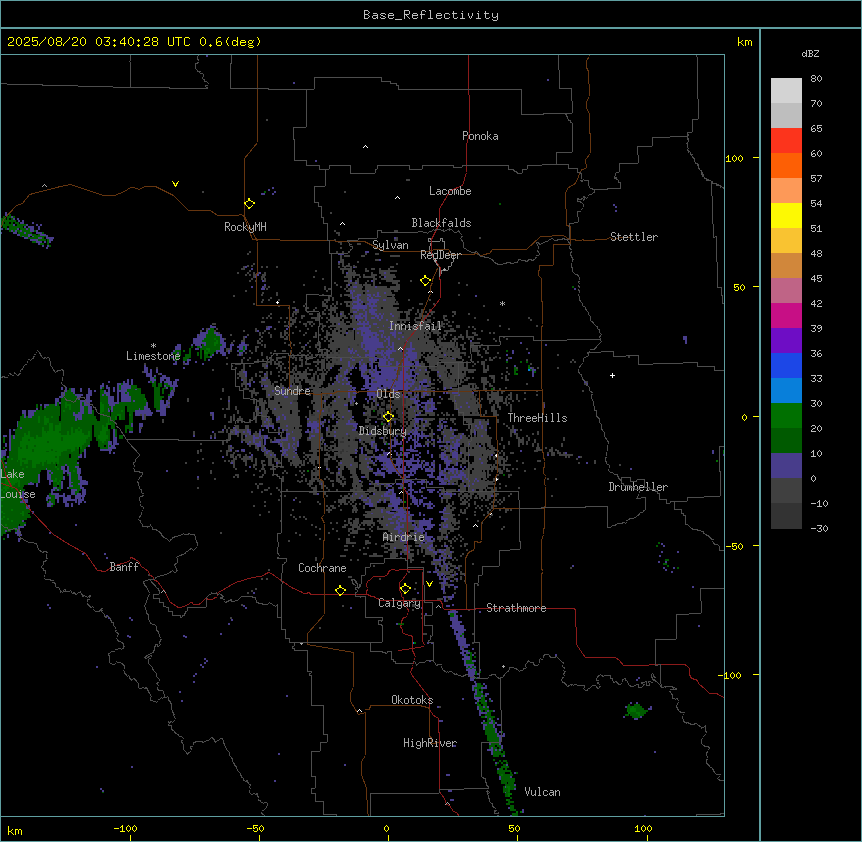Viewport: 862px width, 842px height.
Task: Choose the blue 33-36 dBZ legend swatch
Action: (786, 365)
